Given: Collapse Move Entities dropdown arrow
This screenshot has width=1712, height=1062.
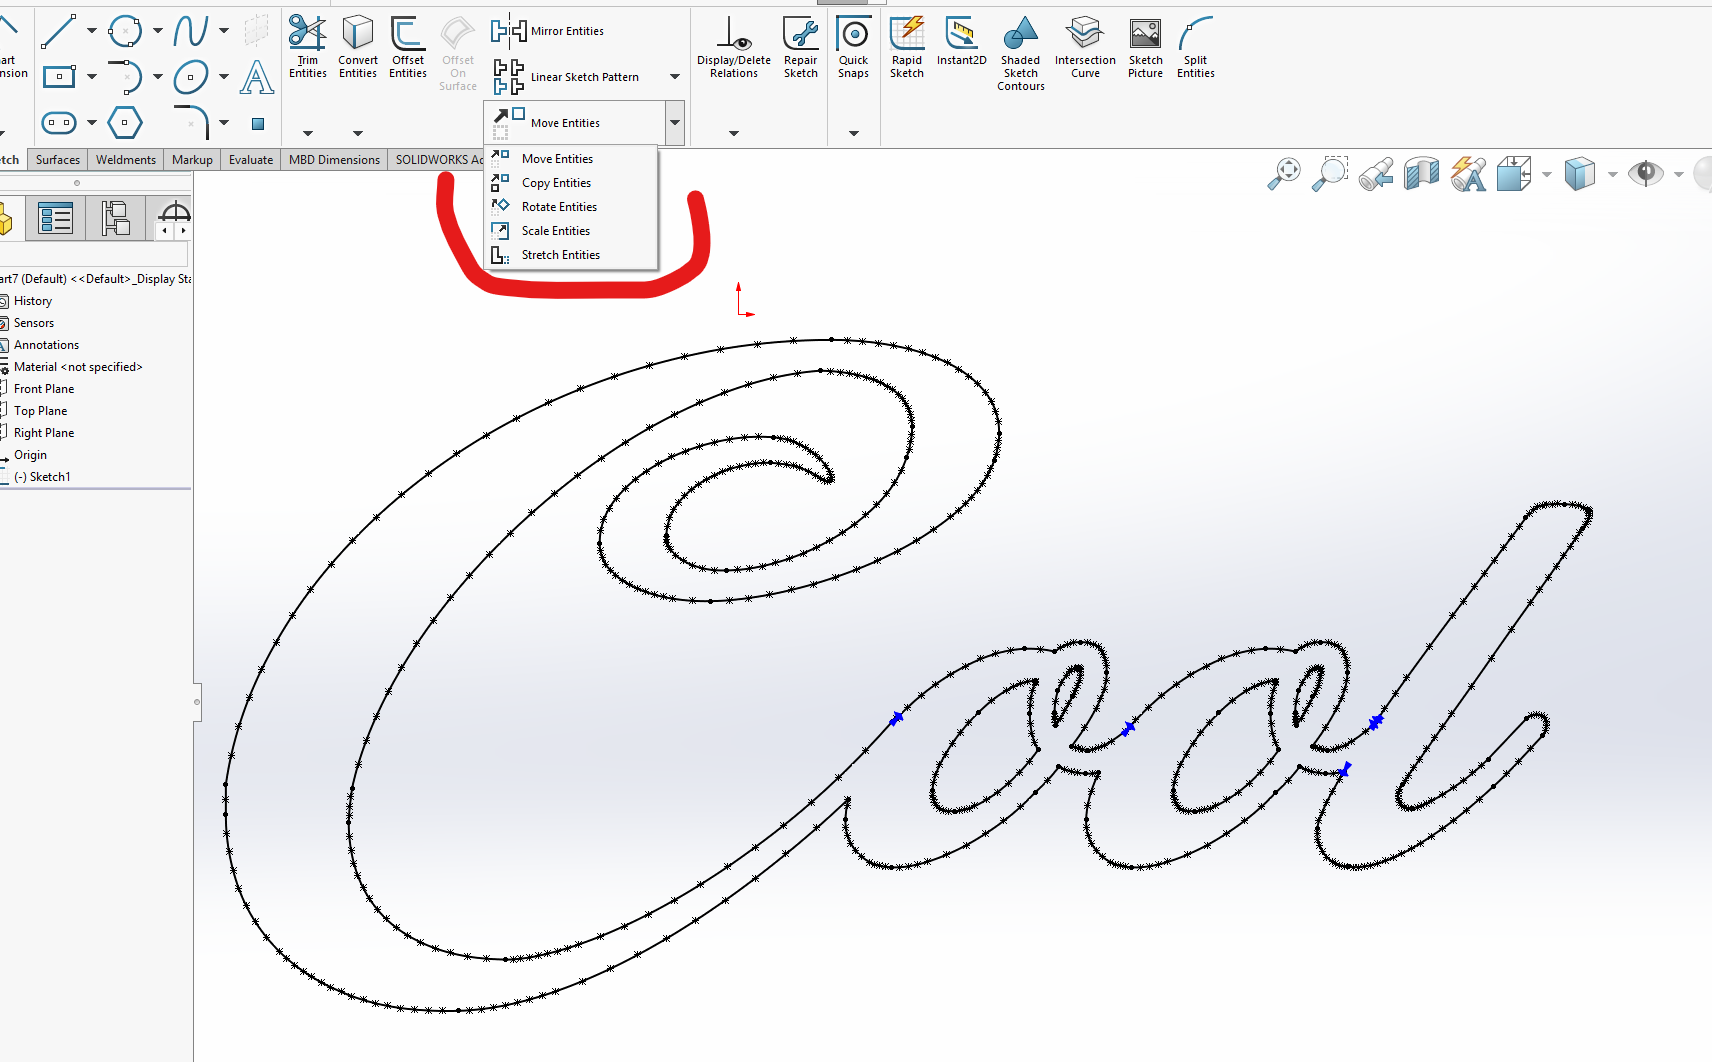Looking at the screenshot, I should click(x=675, y=123).
